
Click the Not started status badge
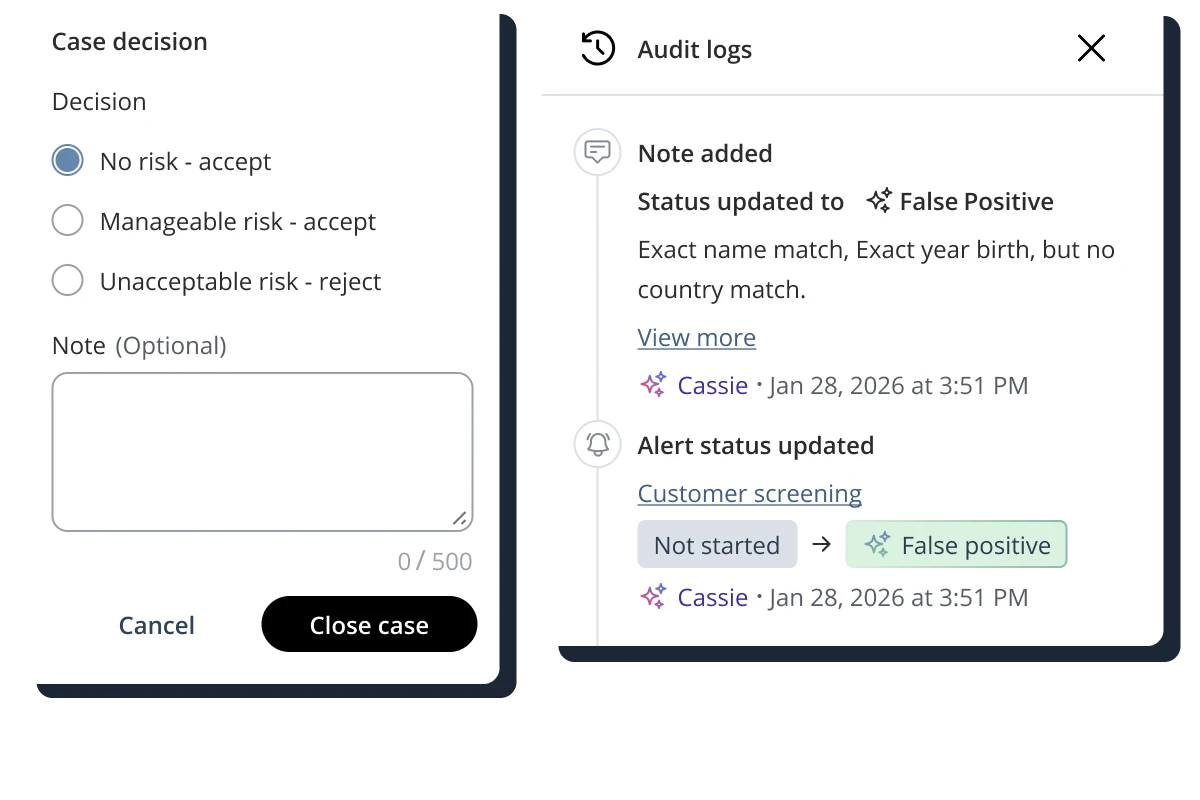coord(717,545)
